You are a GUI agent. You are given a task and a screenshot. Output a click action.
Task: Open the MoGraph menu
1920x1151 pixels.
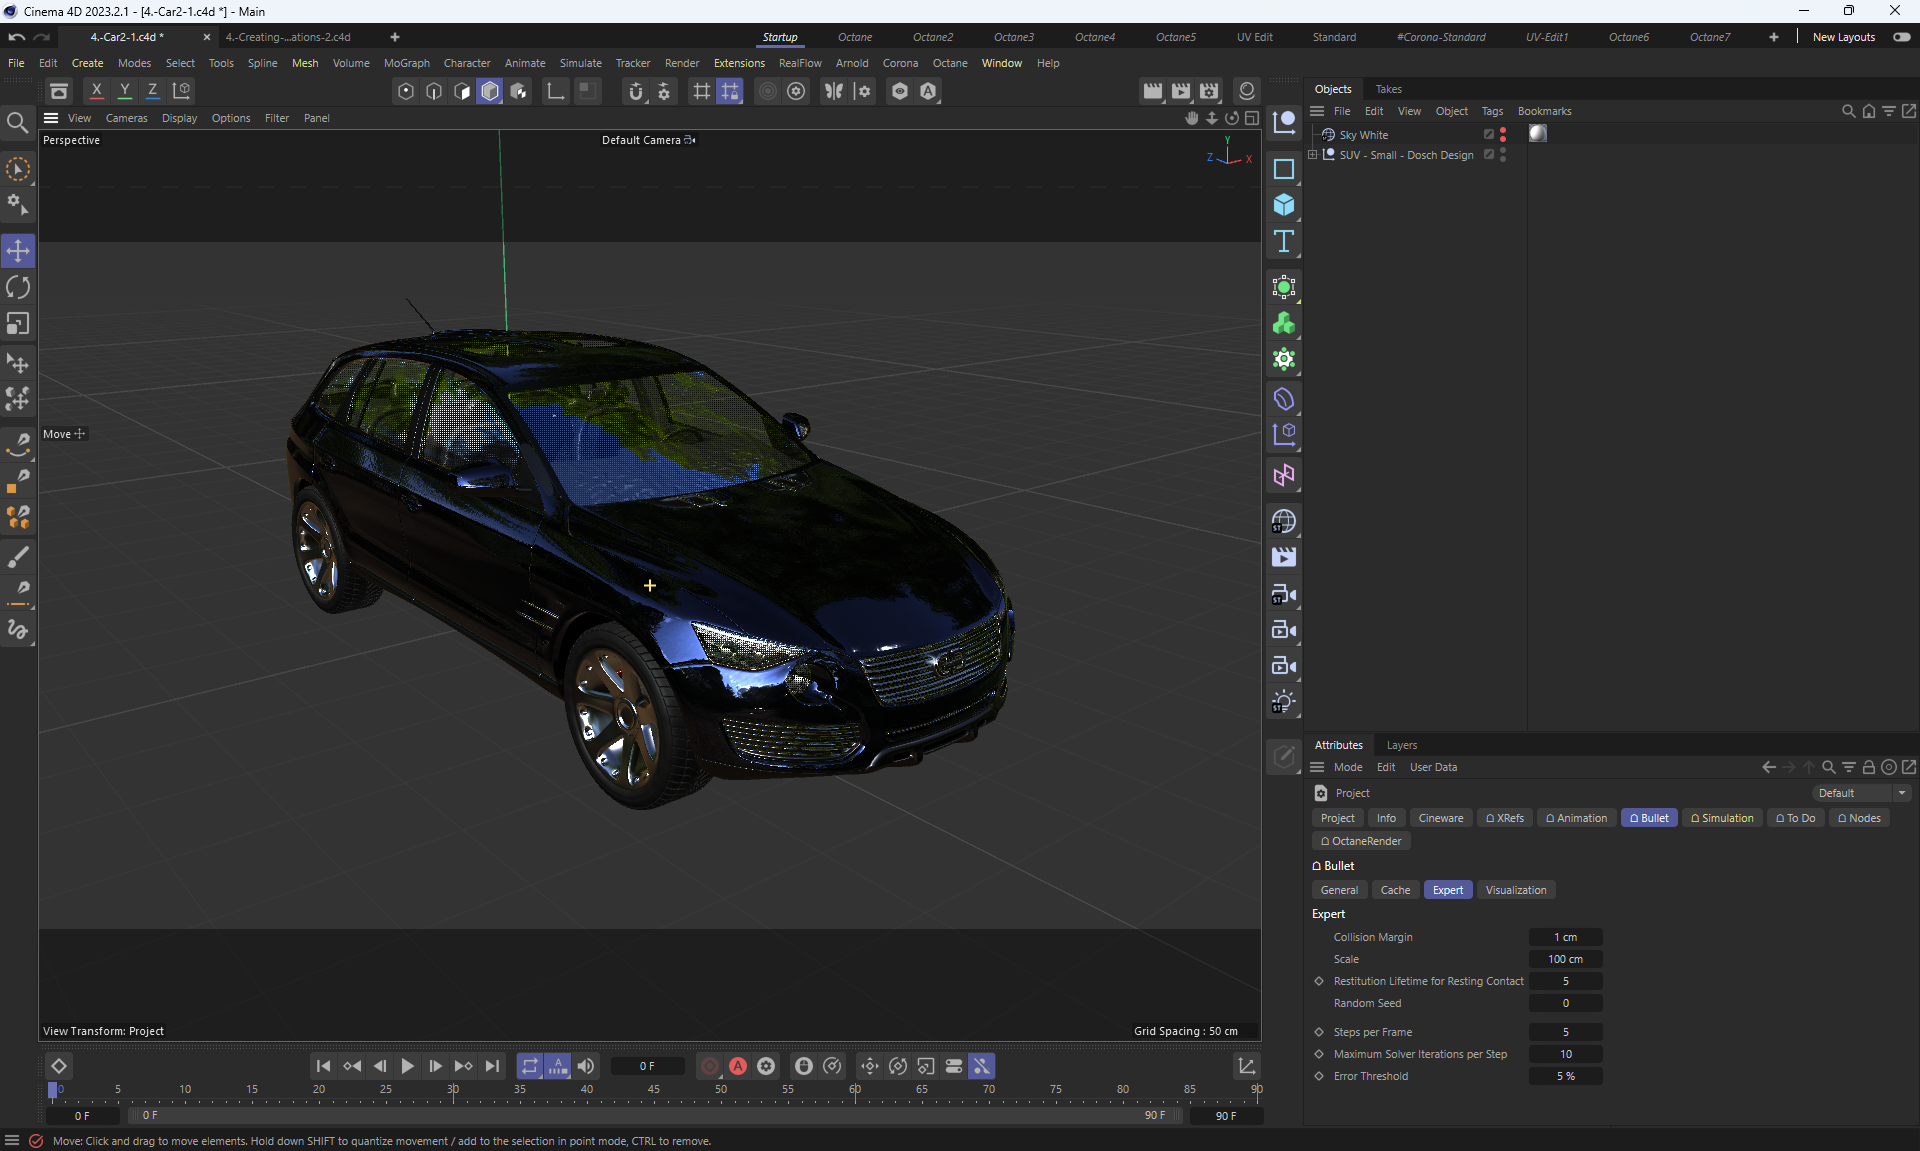(406, 63)
